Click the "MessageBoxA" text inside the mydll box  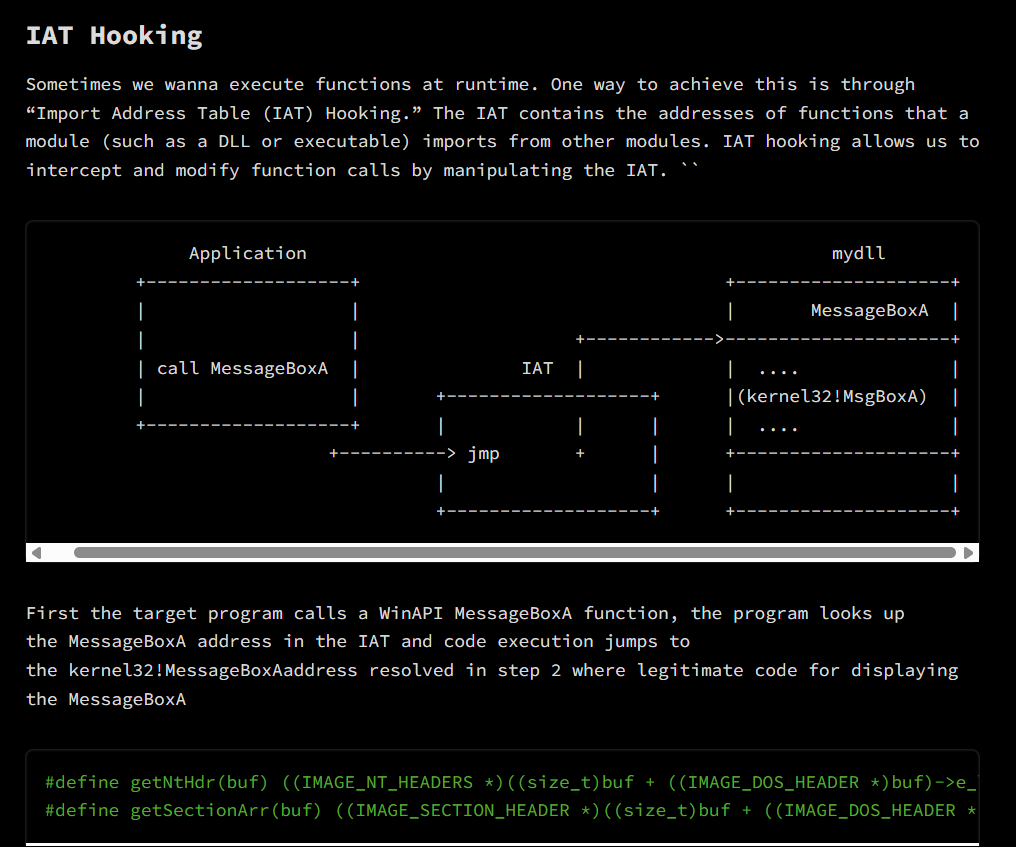[870, 310]
